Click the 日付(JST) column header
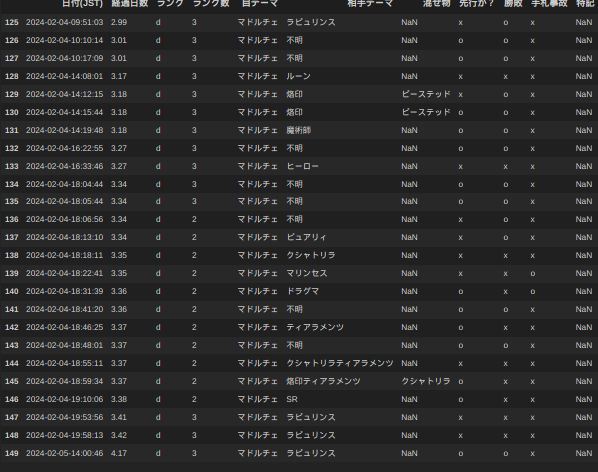The height and width of the screenshot is (472, 598). 82,3
